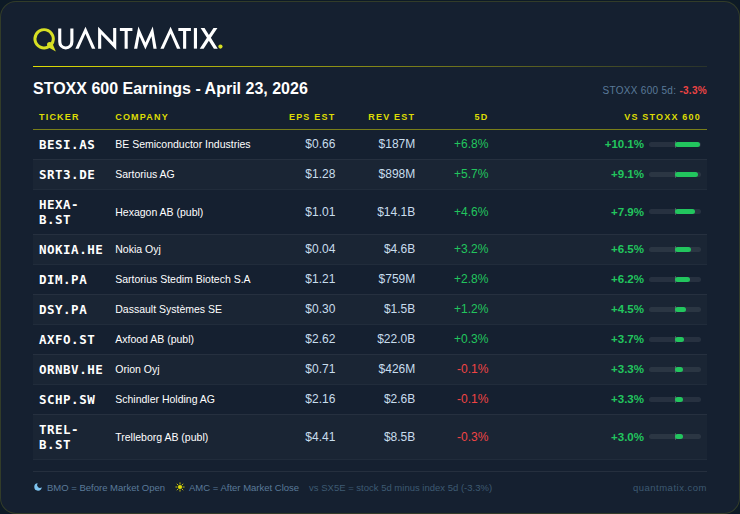
Task: Click the +10.1% vs STOXX value
Action: pyautogui.click(x=624, y=144)
